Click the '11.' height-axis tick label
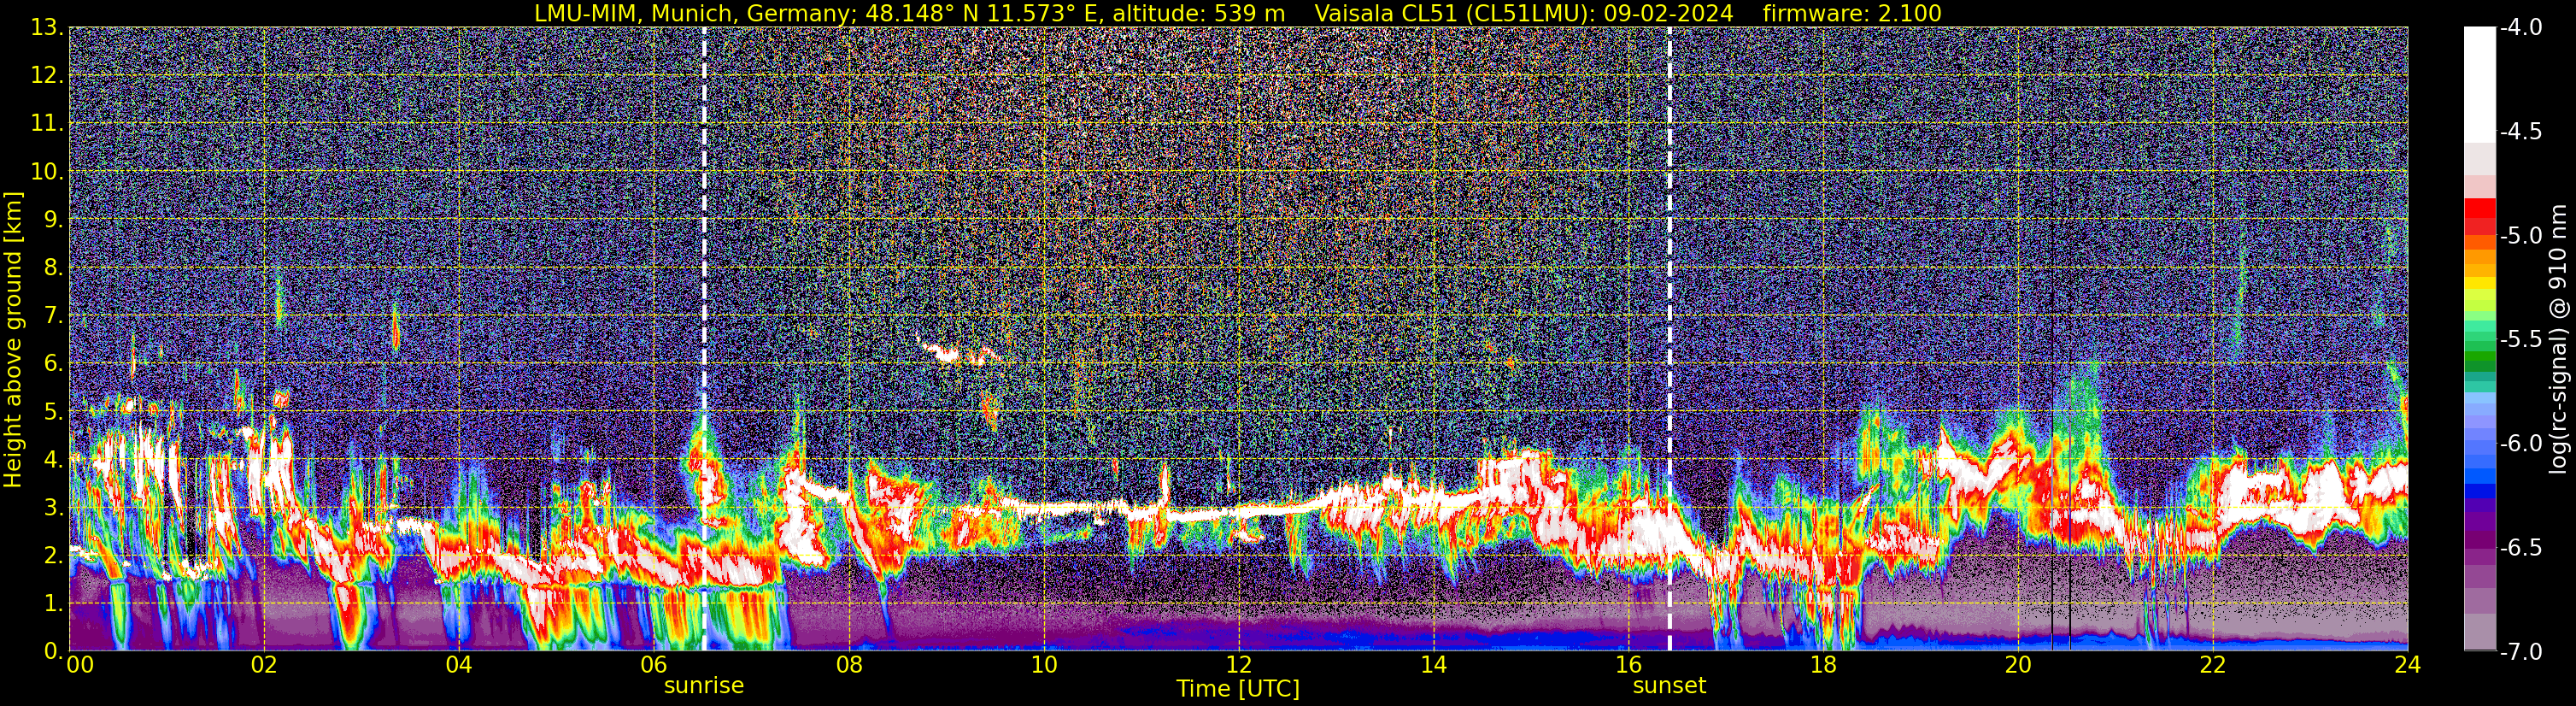The image size is (2576, 706). click(47, 124)
